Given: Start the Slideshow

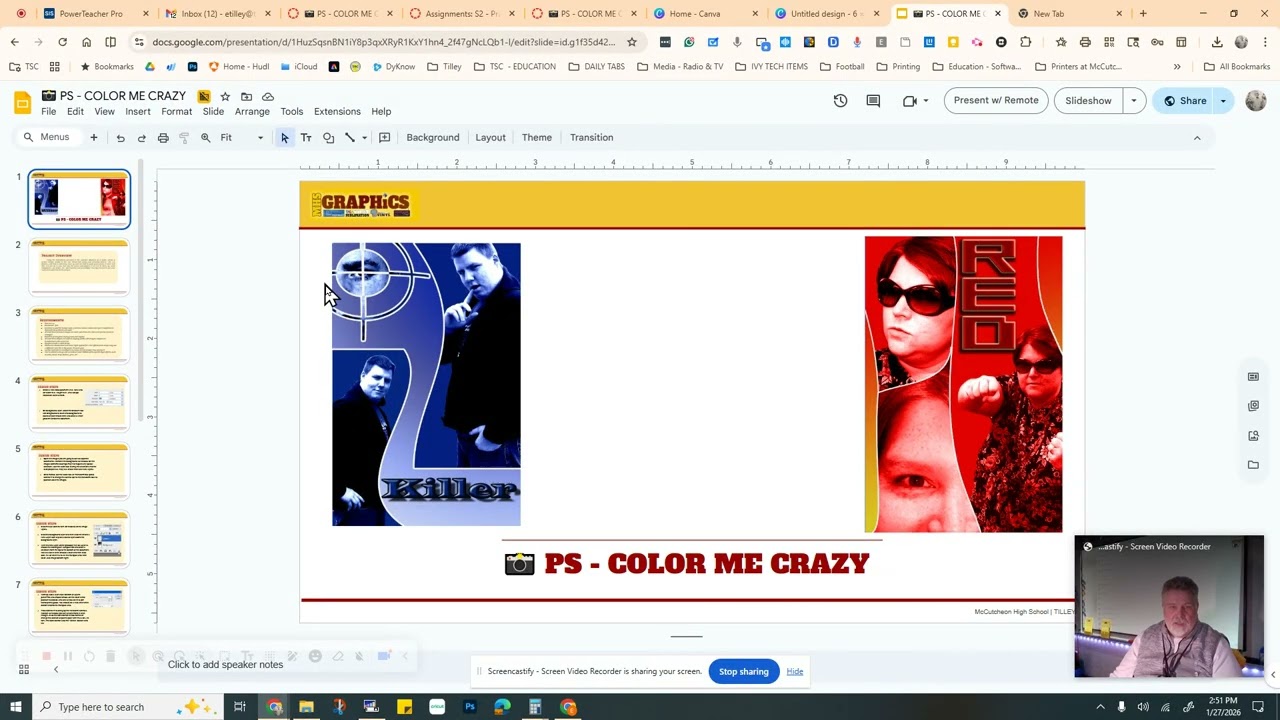Looking at the screenshot, I should (1088, 101).
